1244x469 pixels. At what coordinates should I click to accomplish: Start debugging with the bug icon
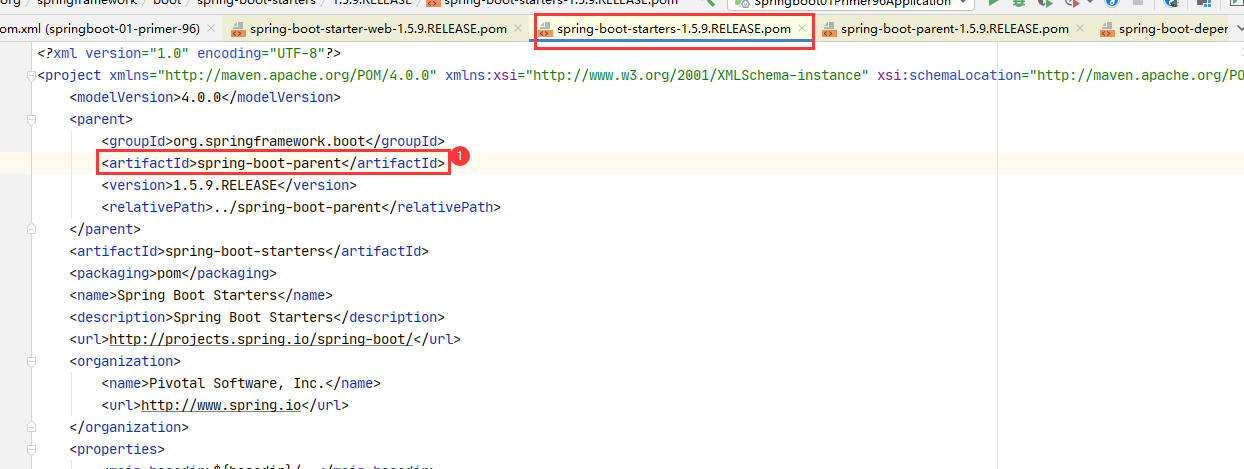pyautogui.click(x=1019, y=4)
